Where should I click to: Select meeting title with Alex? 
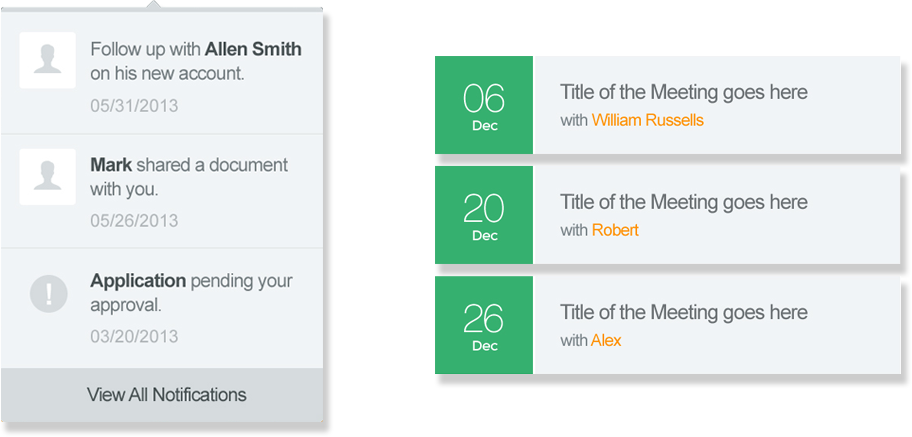click(683, 312)
